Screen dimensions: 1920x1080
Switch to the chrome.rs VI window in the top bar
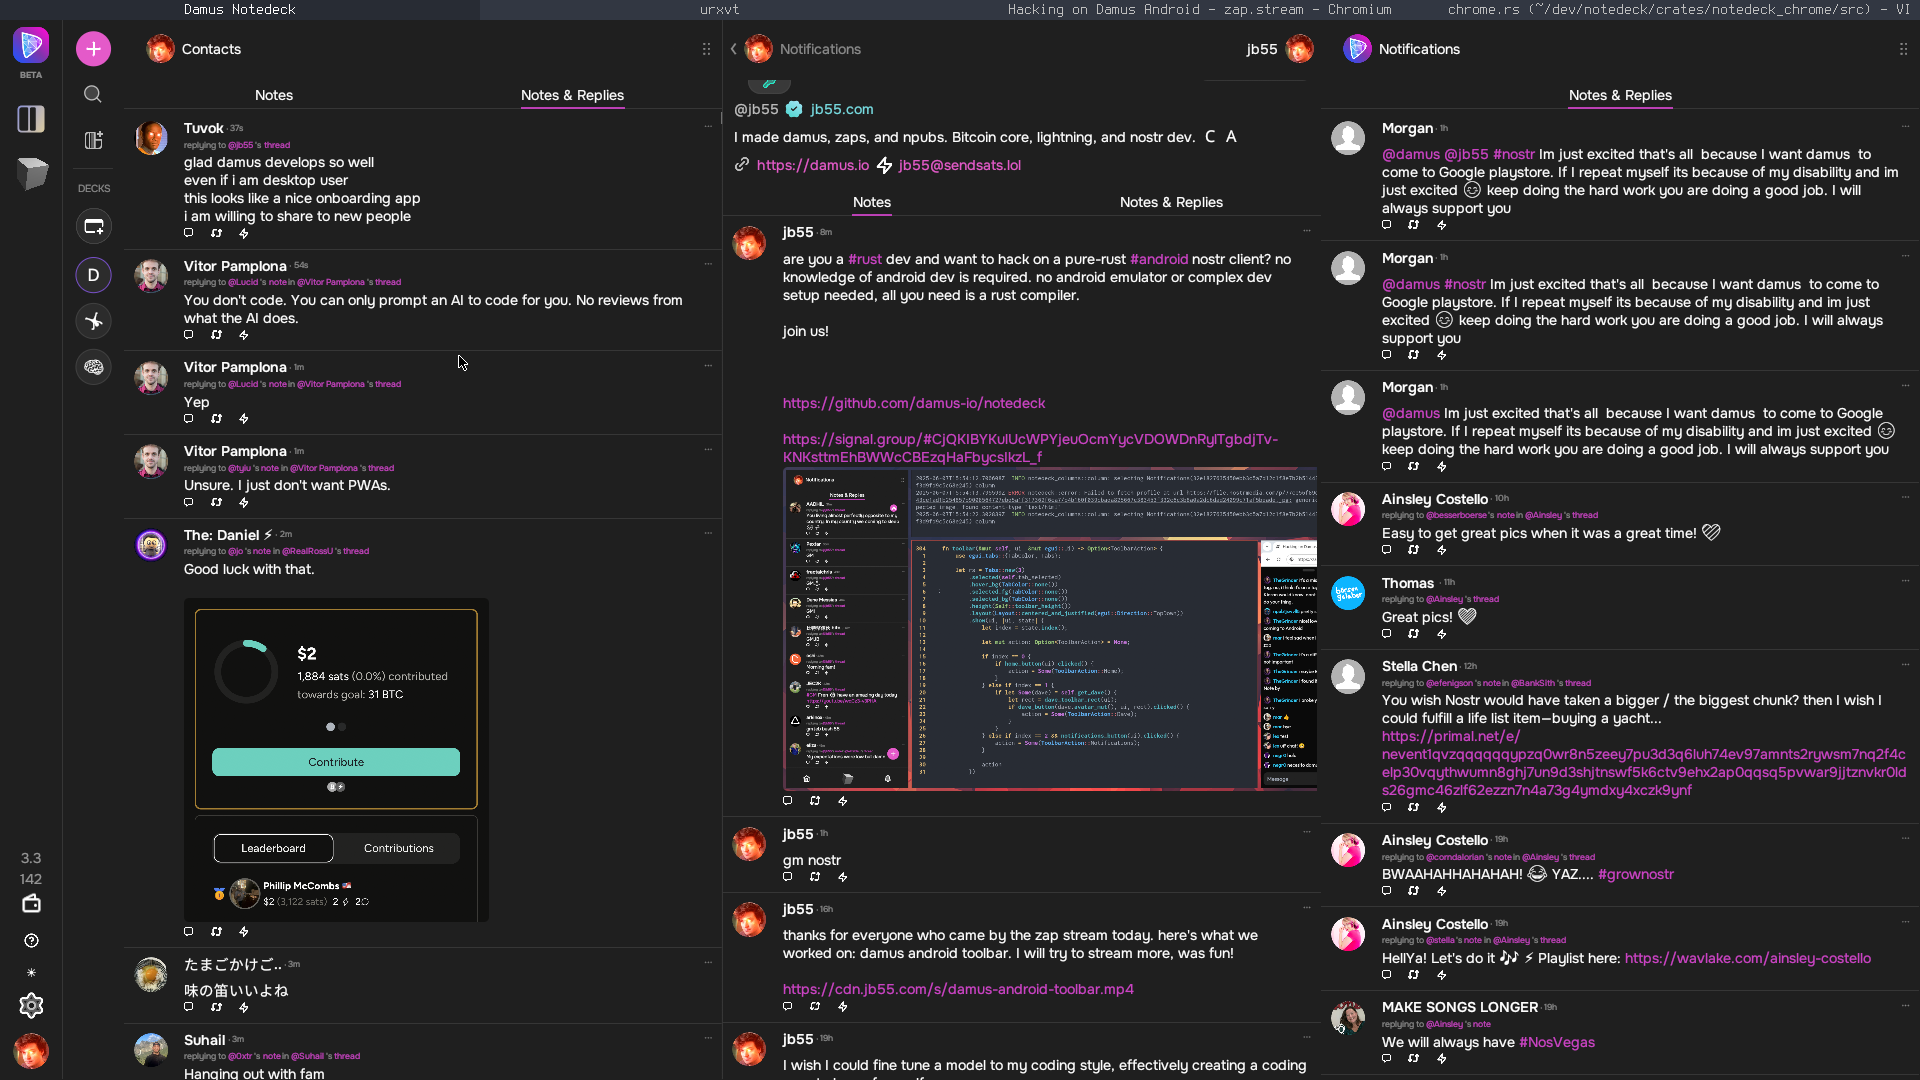pos(1678,9)
